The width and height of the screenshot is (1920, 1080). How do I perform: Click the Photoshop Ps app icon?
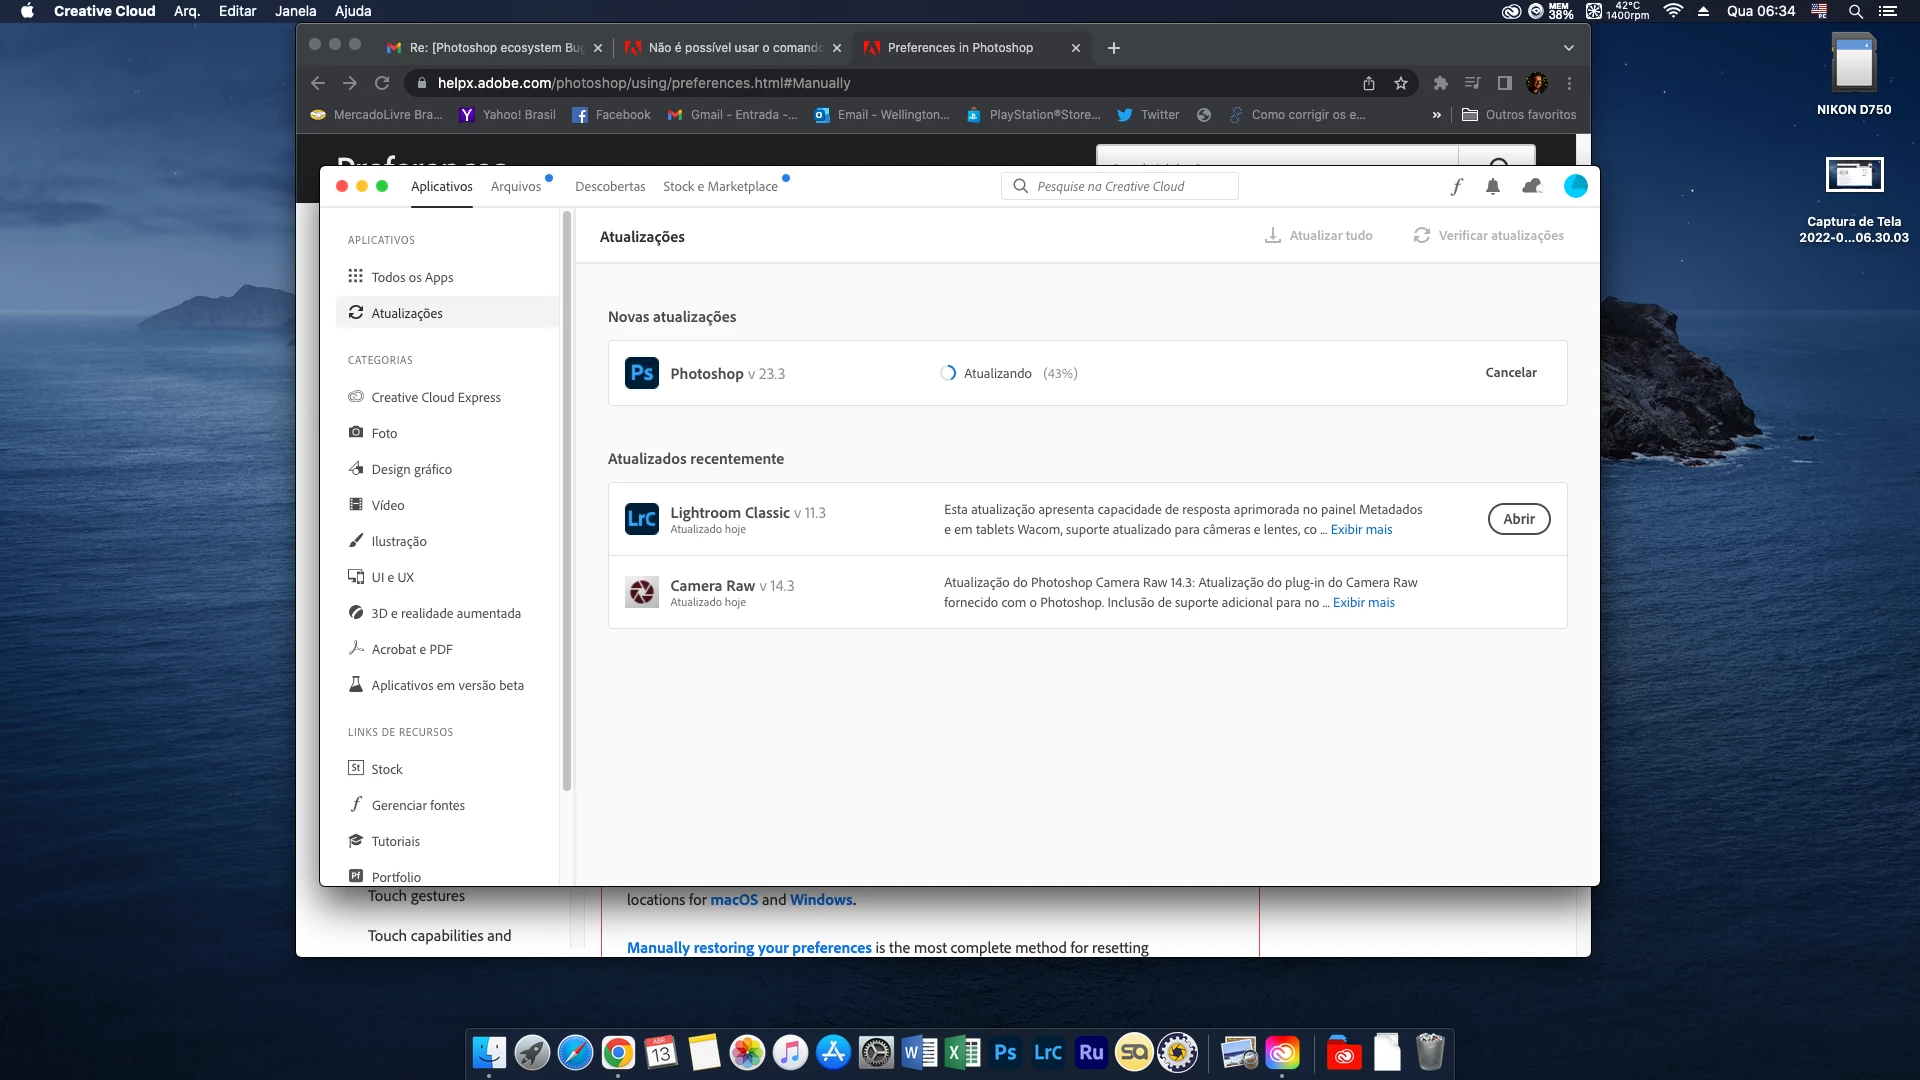click(x=641, y=373)
